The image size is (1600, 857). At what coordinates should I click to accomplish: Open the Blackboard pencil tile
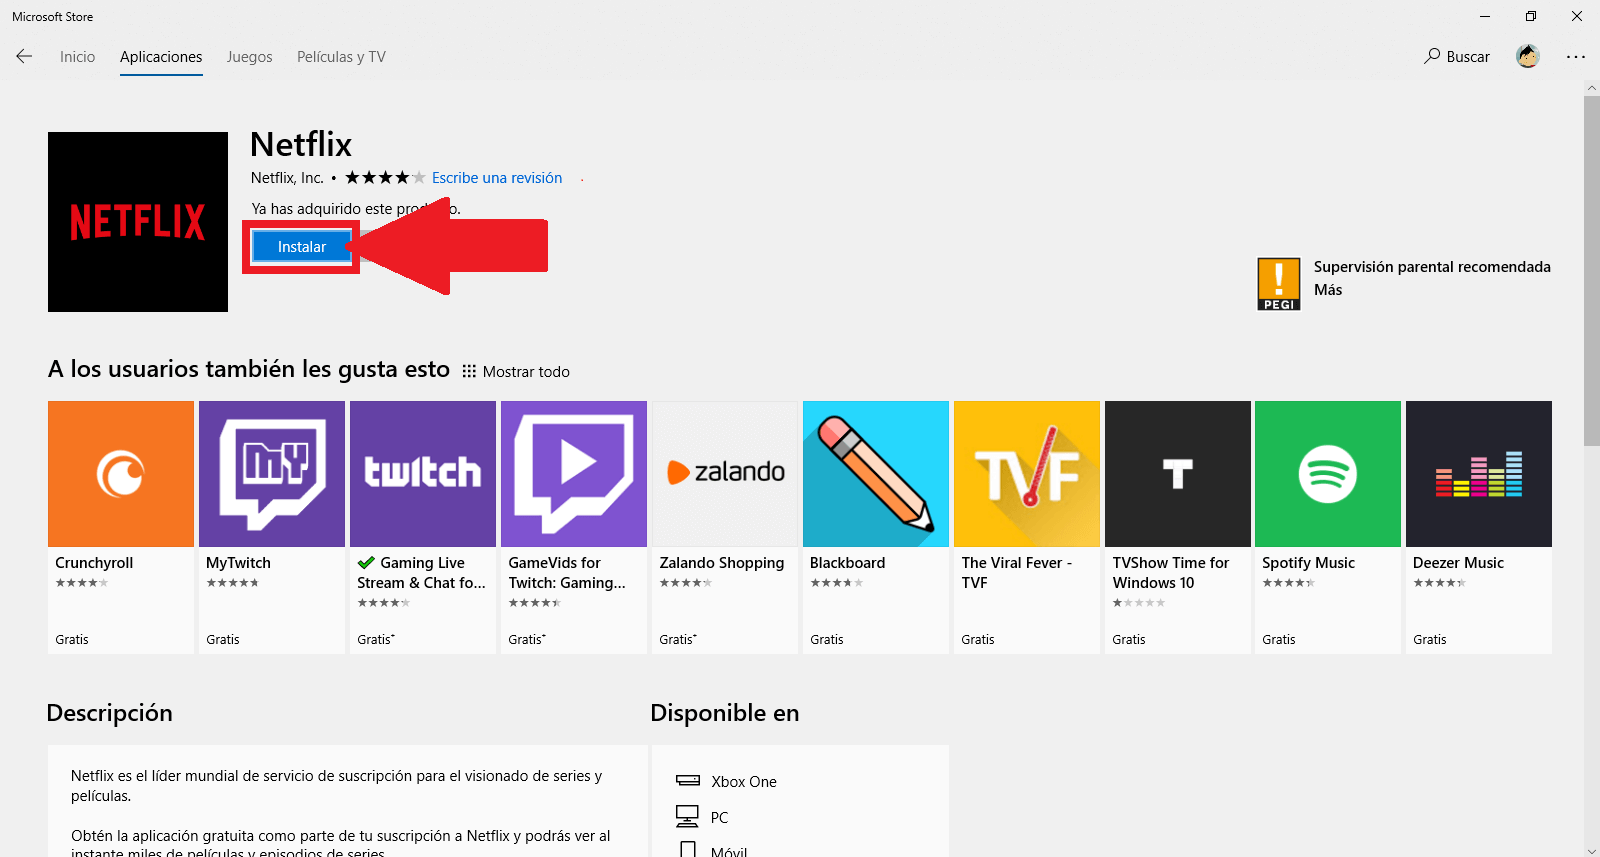(x=876, y=527)
